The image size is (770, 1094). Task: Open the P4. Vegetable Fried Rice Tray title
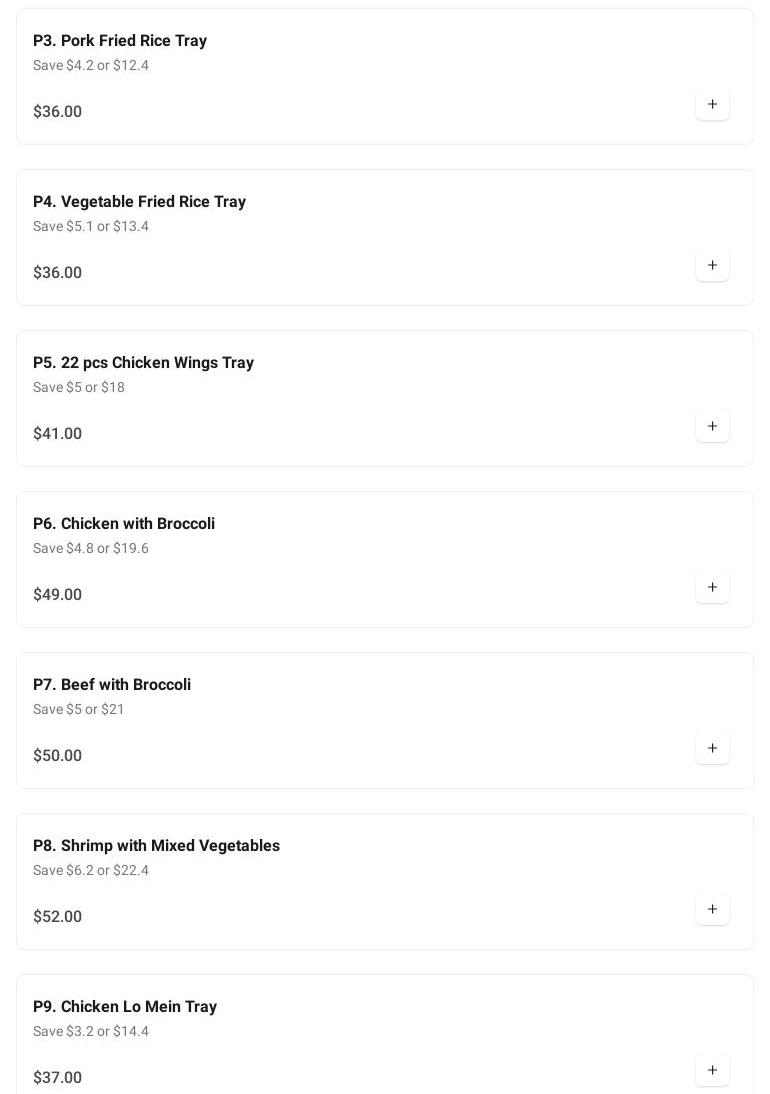pyautogui.click(x=139, y=202)
